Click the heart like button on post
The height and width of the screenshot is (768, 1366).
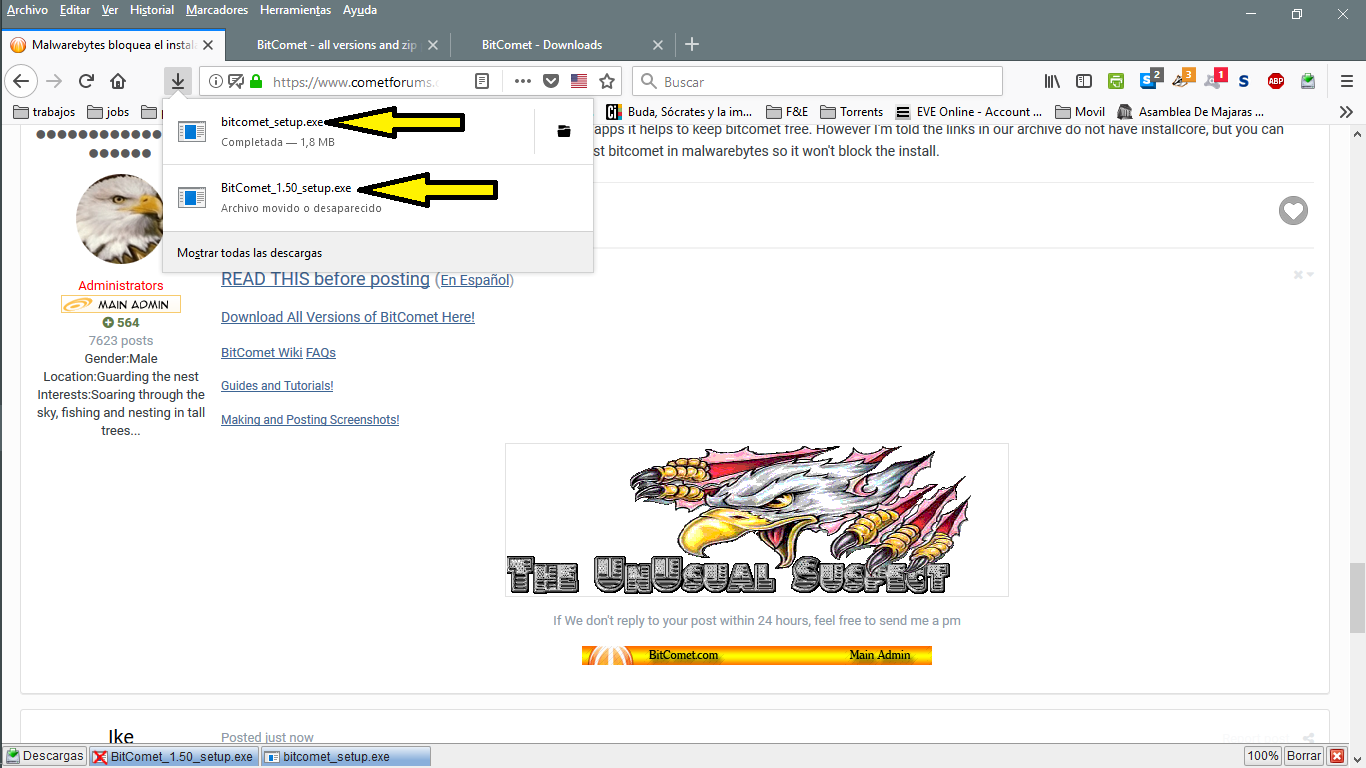point(1293,211)
